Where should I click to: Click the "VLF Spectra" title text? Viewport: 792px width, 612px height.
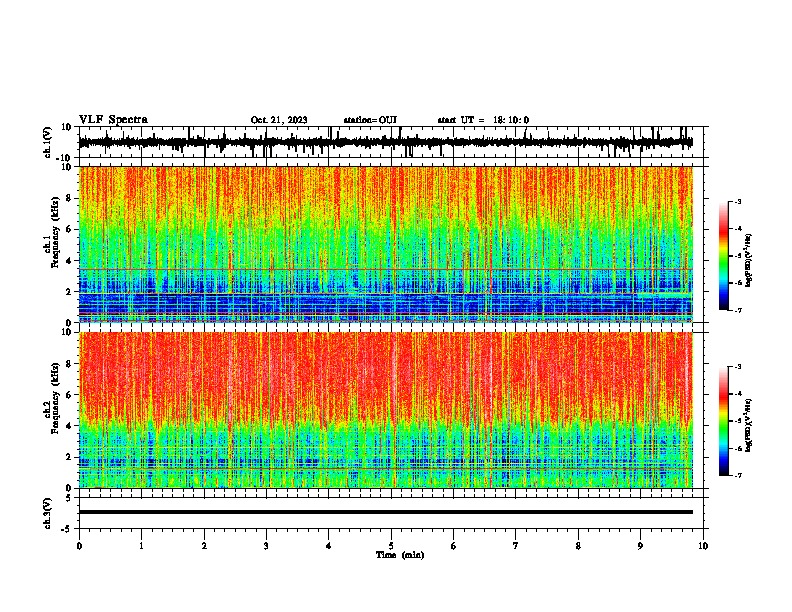(x=113, y=120)
